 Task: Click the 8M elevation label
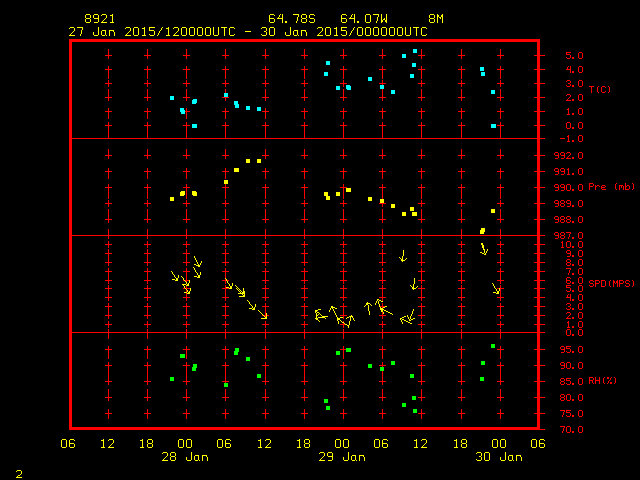click(x=435, y=19)
